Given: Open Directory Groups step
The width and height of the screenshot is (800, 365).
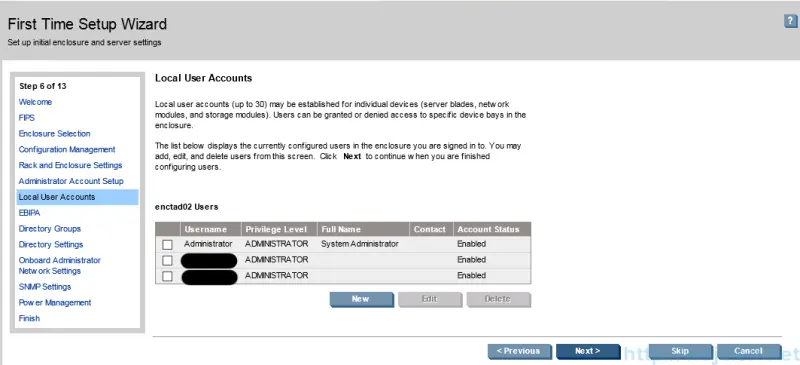Looking at the screenshot, I should click(49, 229).
